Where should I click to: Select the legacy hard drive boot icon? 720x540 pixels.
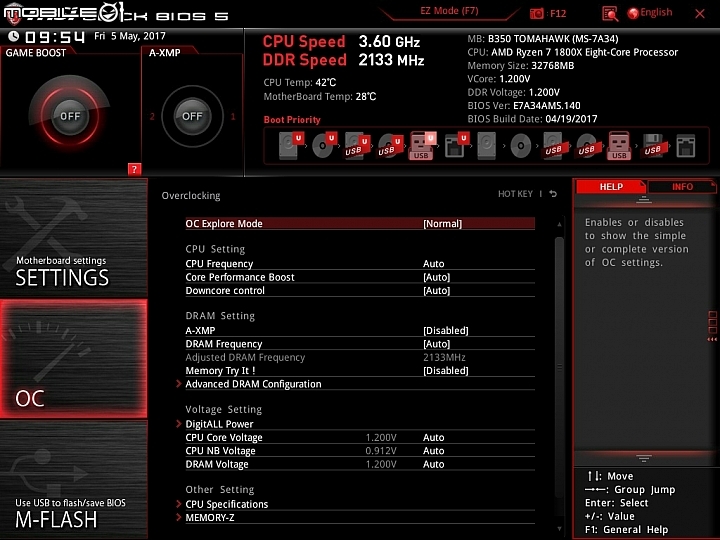[487, 146]
